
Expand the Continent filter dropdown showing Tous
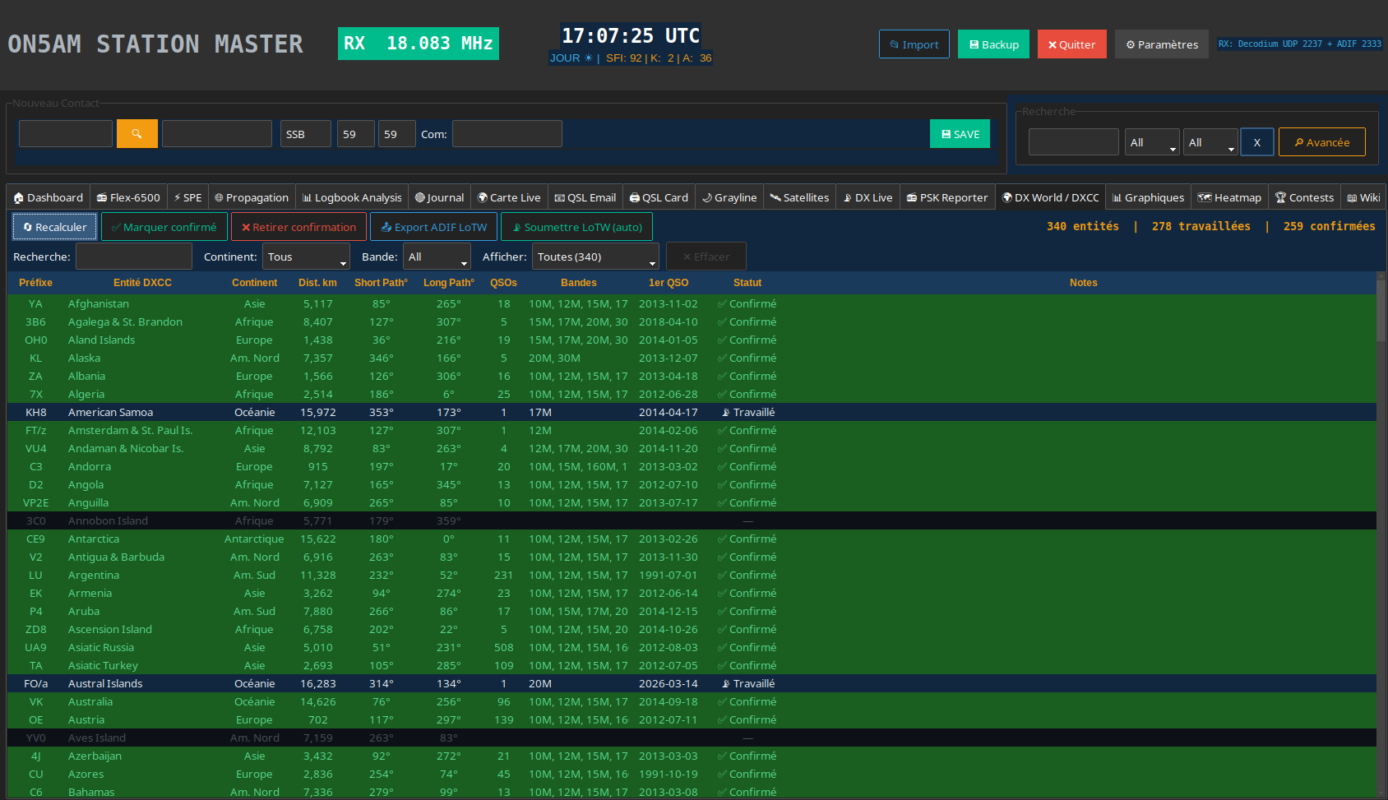tap(306, 257)
